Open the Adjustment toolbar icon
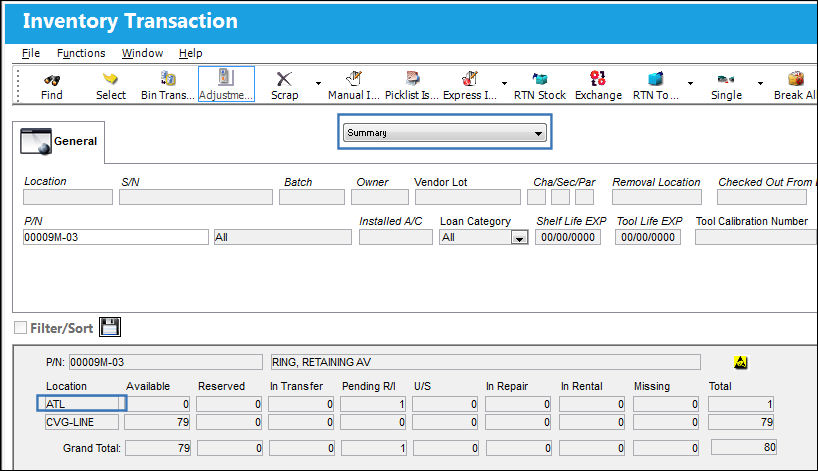 coord(226,78)
